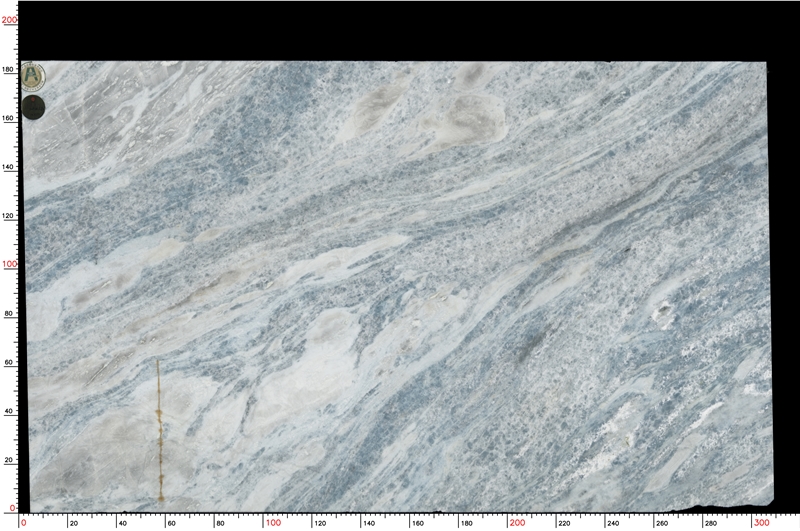Click red '200' on the bottom horizontal ruler
This screenshot has width=800, height=531.
[517, 523]
